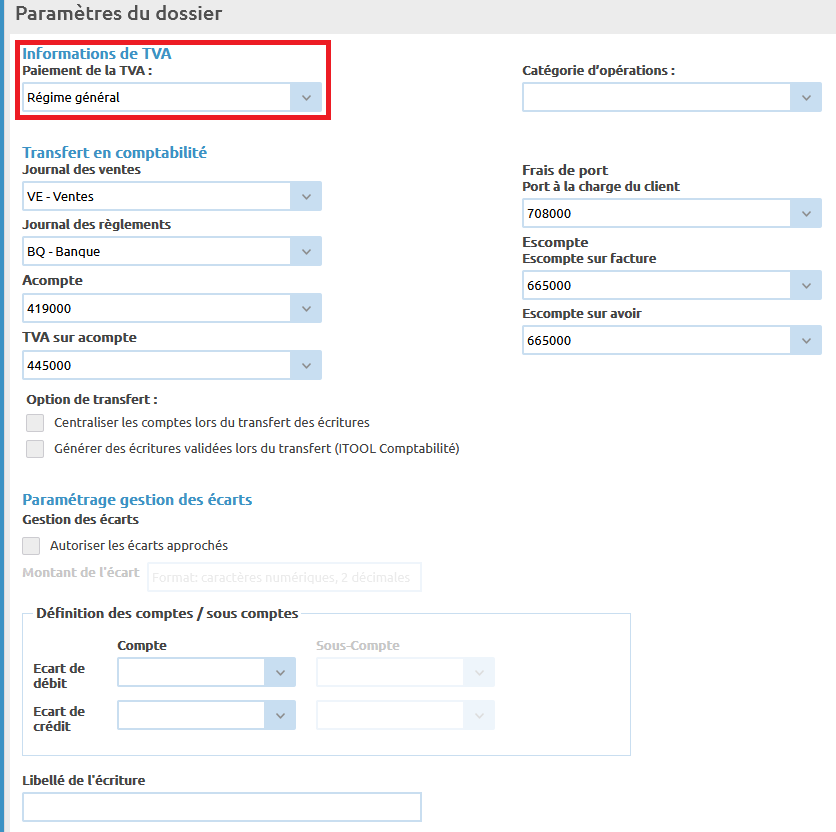Expand the TVA sur acompte dropdown

306,365
